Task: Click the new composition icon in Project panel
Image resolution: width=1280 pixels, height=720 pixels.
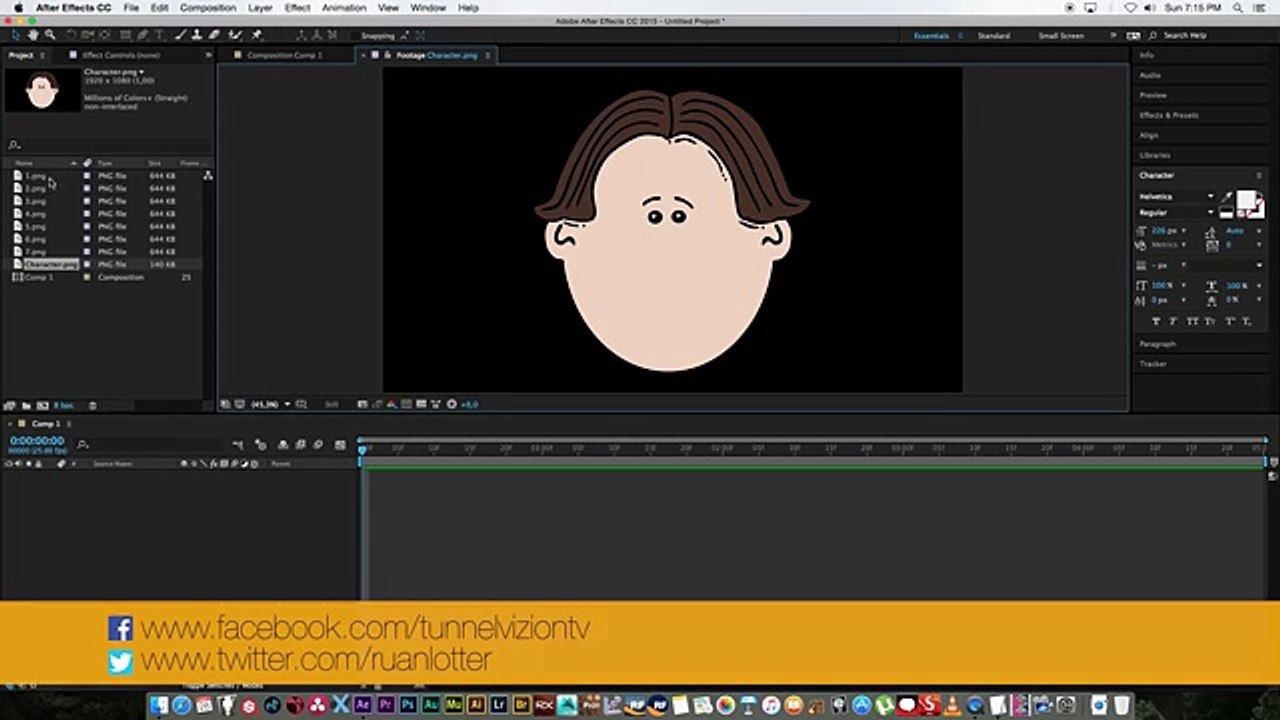Action: 42,405
